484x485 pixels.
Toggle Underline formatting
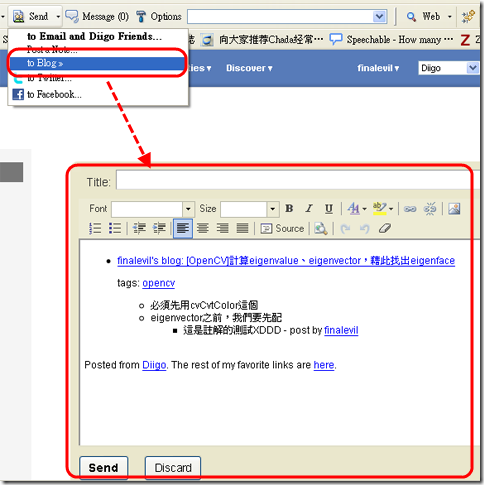point(329,208)
